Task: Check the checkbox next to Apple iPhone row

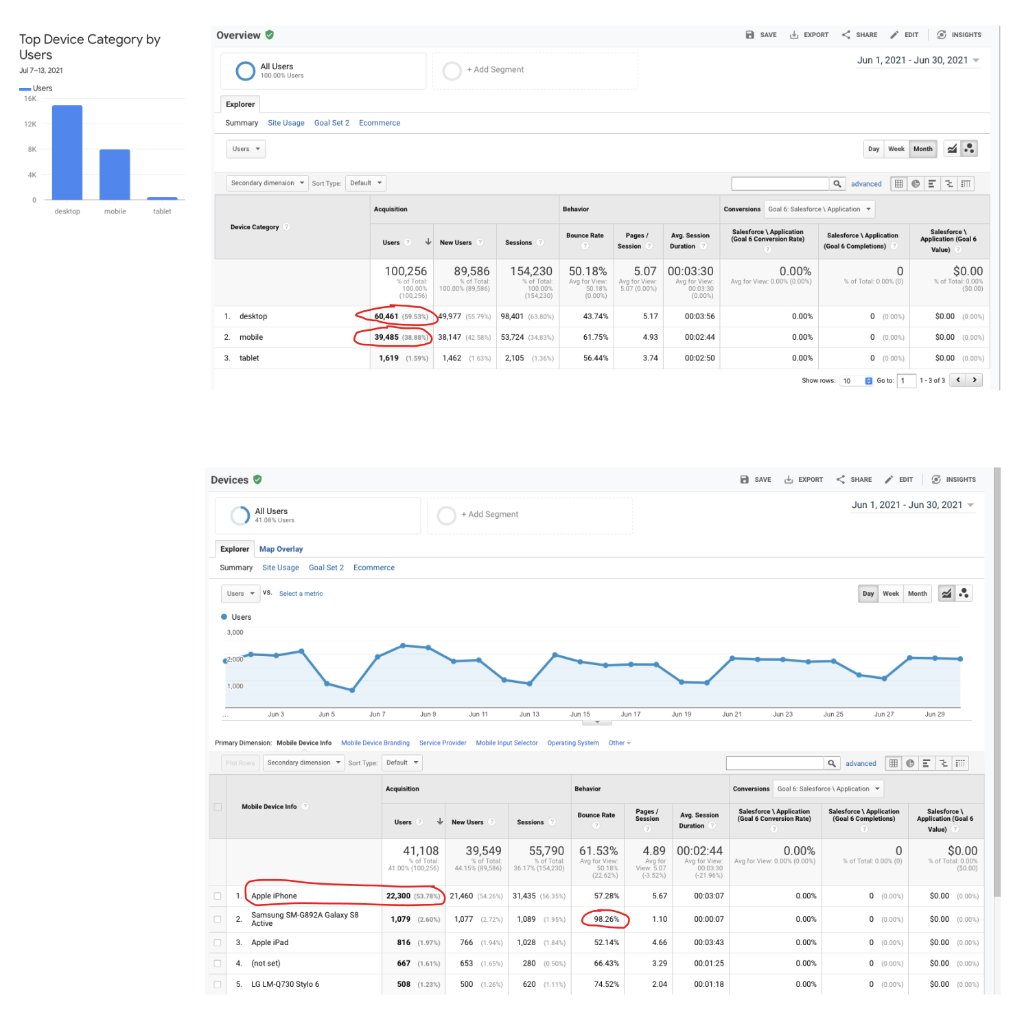Action: 217,896
